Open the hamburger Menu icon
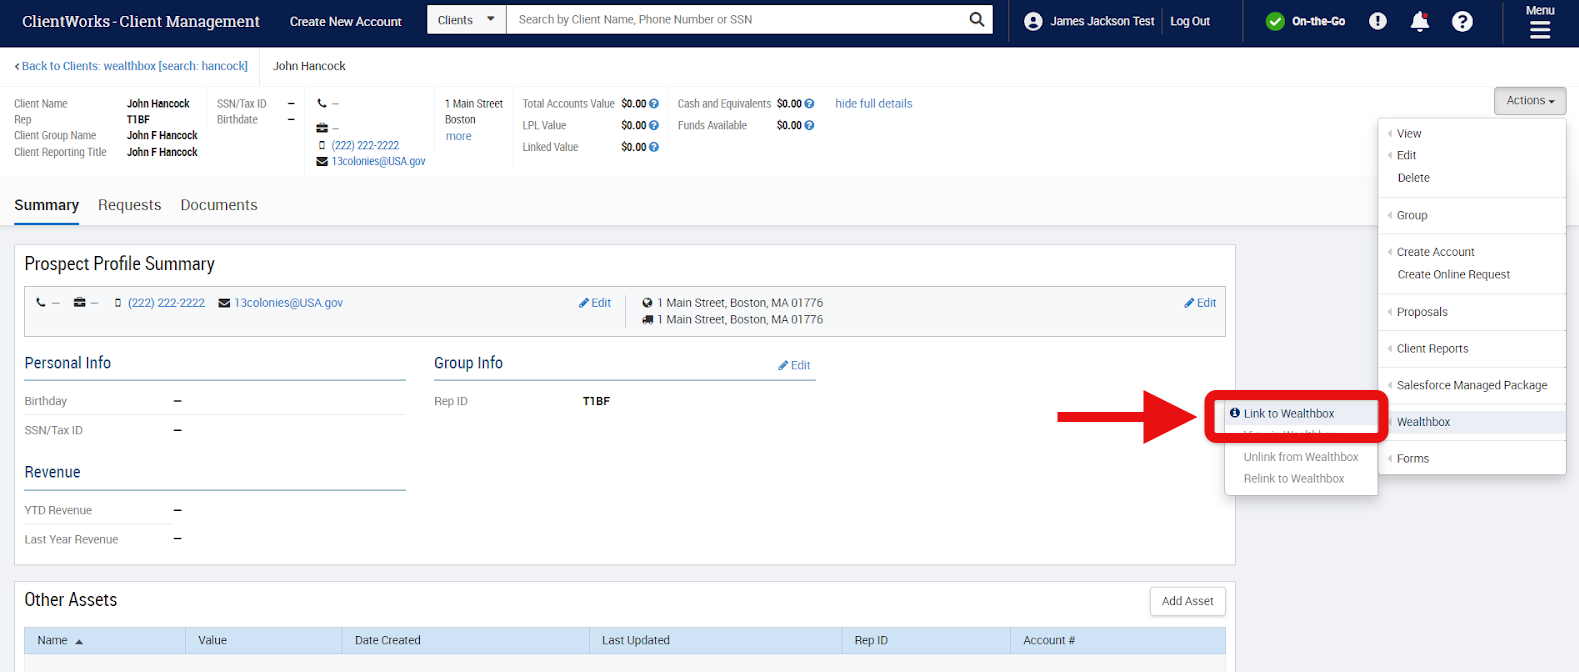Viewport: 1579px width, 672px height. (1539, 29)
